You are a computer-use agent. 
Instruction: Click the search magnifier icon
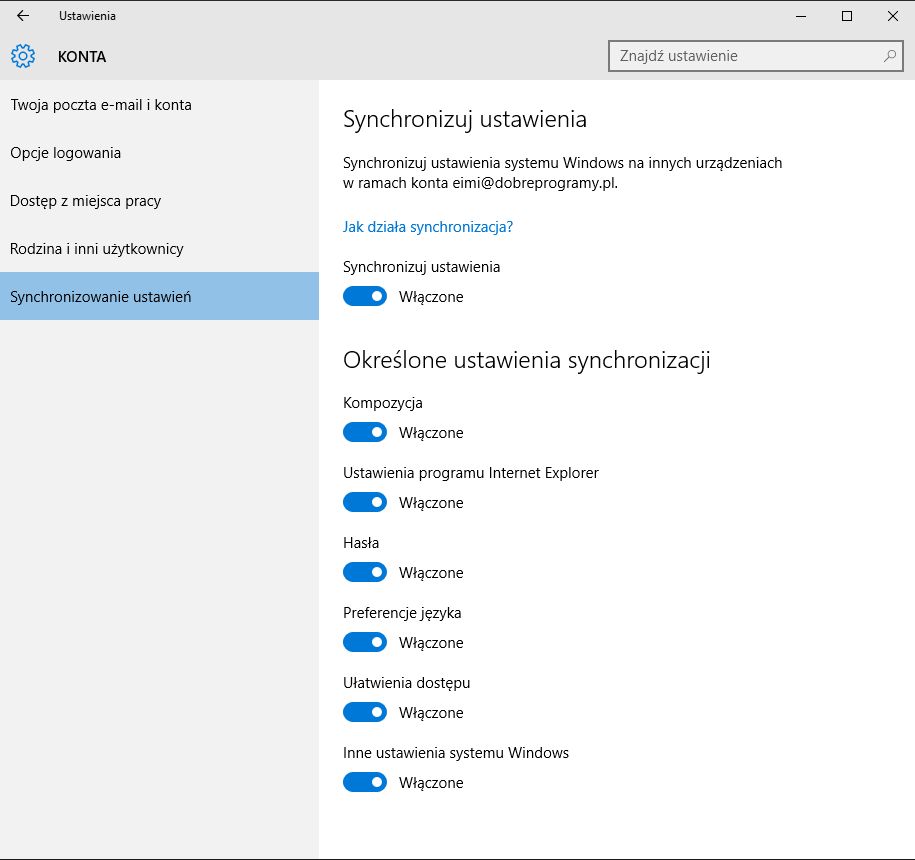pos(889,56)
